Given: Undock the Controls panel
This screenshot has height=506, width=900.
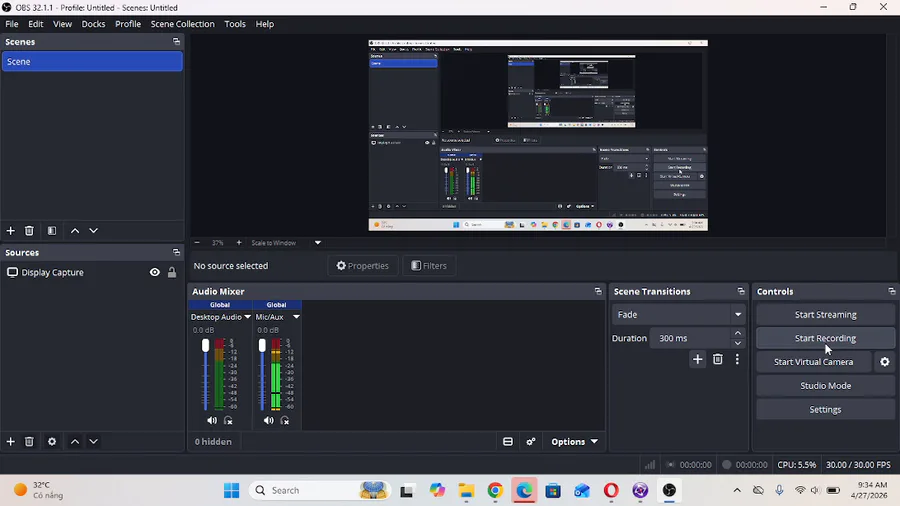Looking at the screenshot, I should point(891,291).
